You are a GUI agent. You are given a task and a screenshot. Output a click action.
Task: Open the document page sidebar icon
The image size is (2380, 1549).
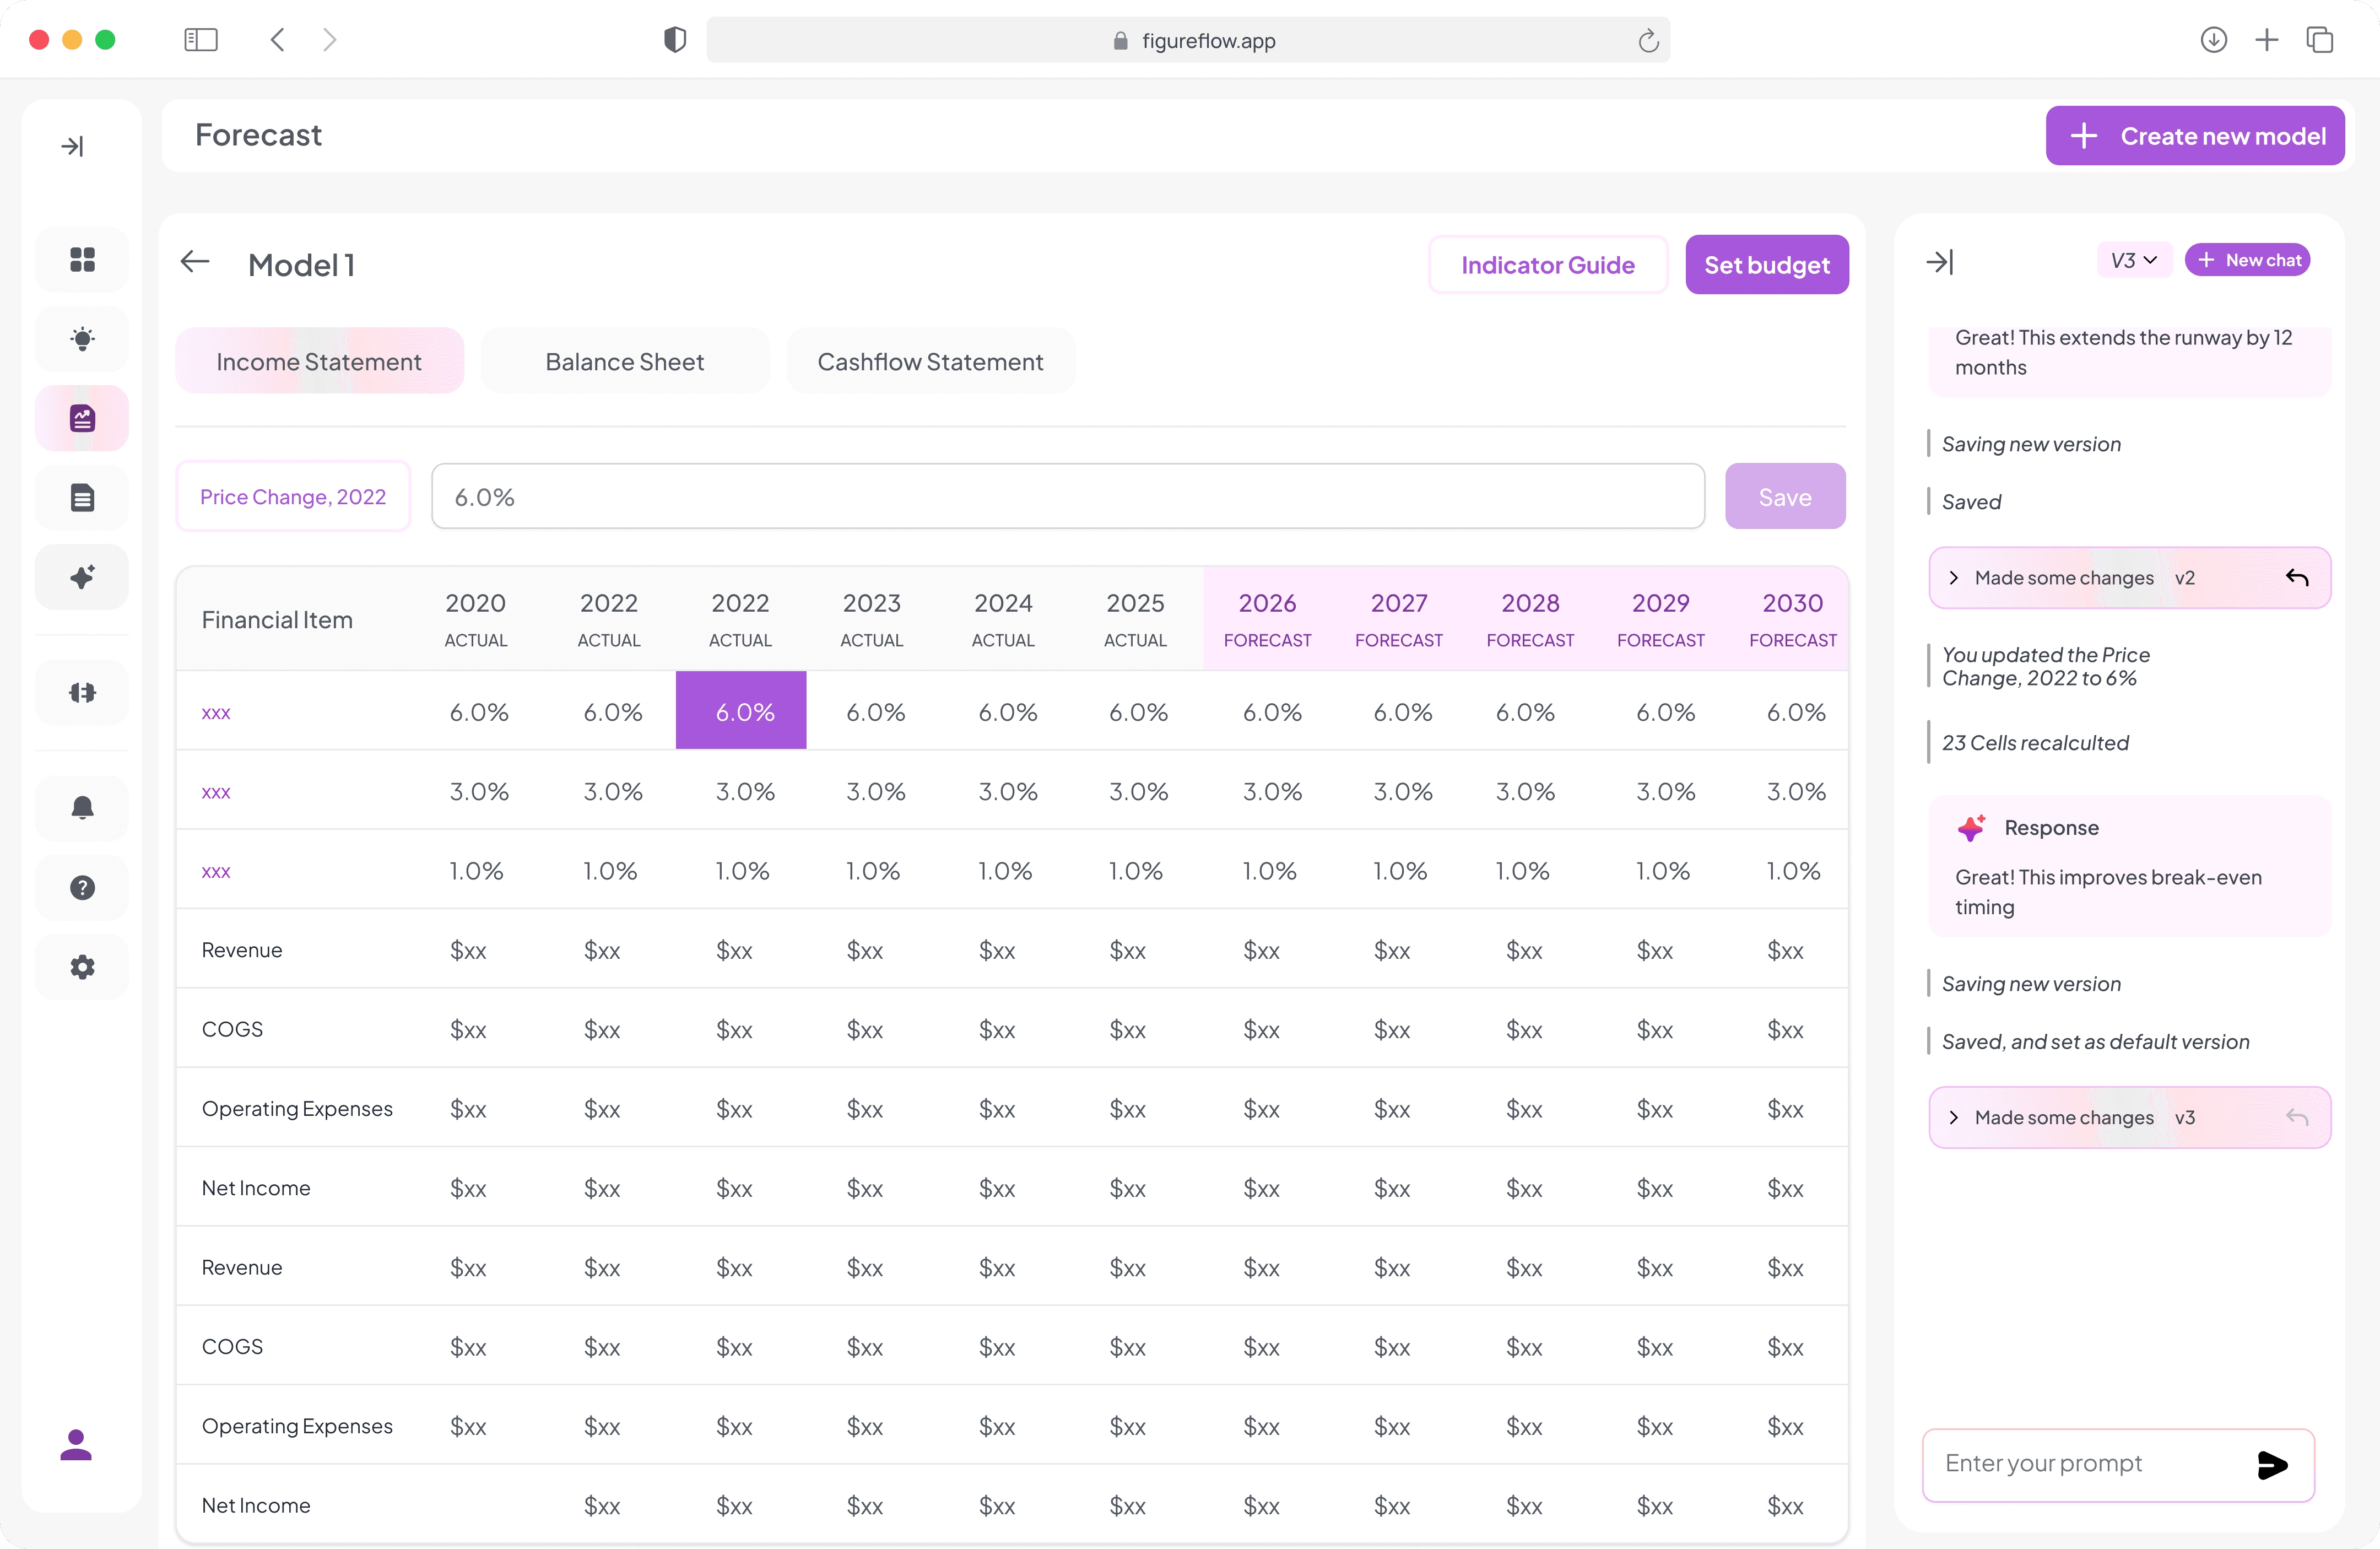pos(82,497)
